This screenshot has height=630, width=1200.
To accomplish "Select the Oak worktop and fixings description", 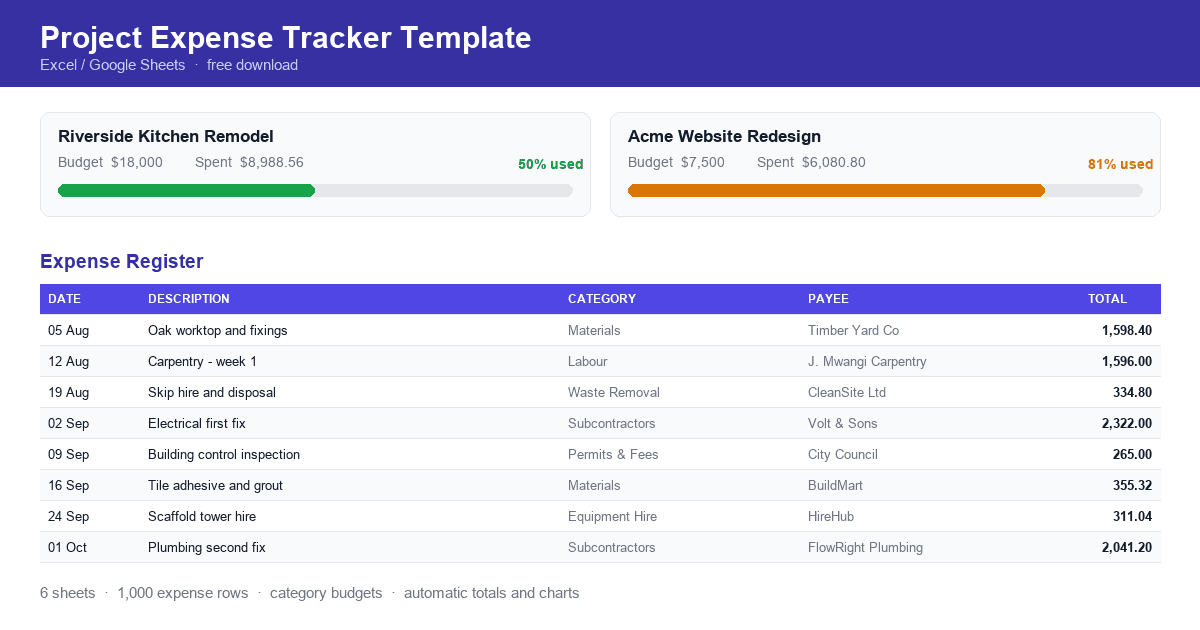I will pos(218,330).
